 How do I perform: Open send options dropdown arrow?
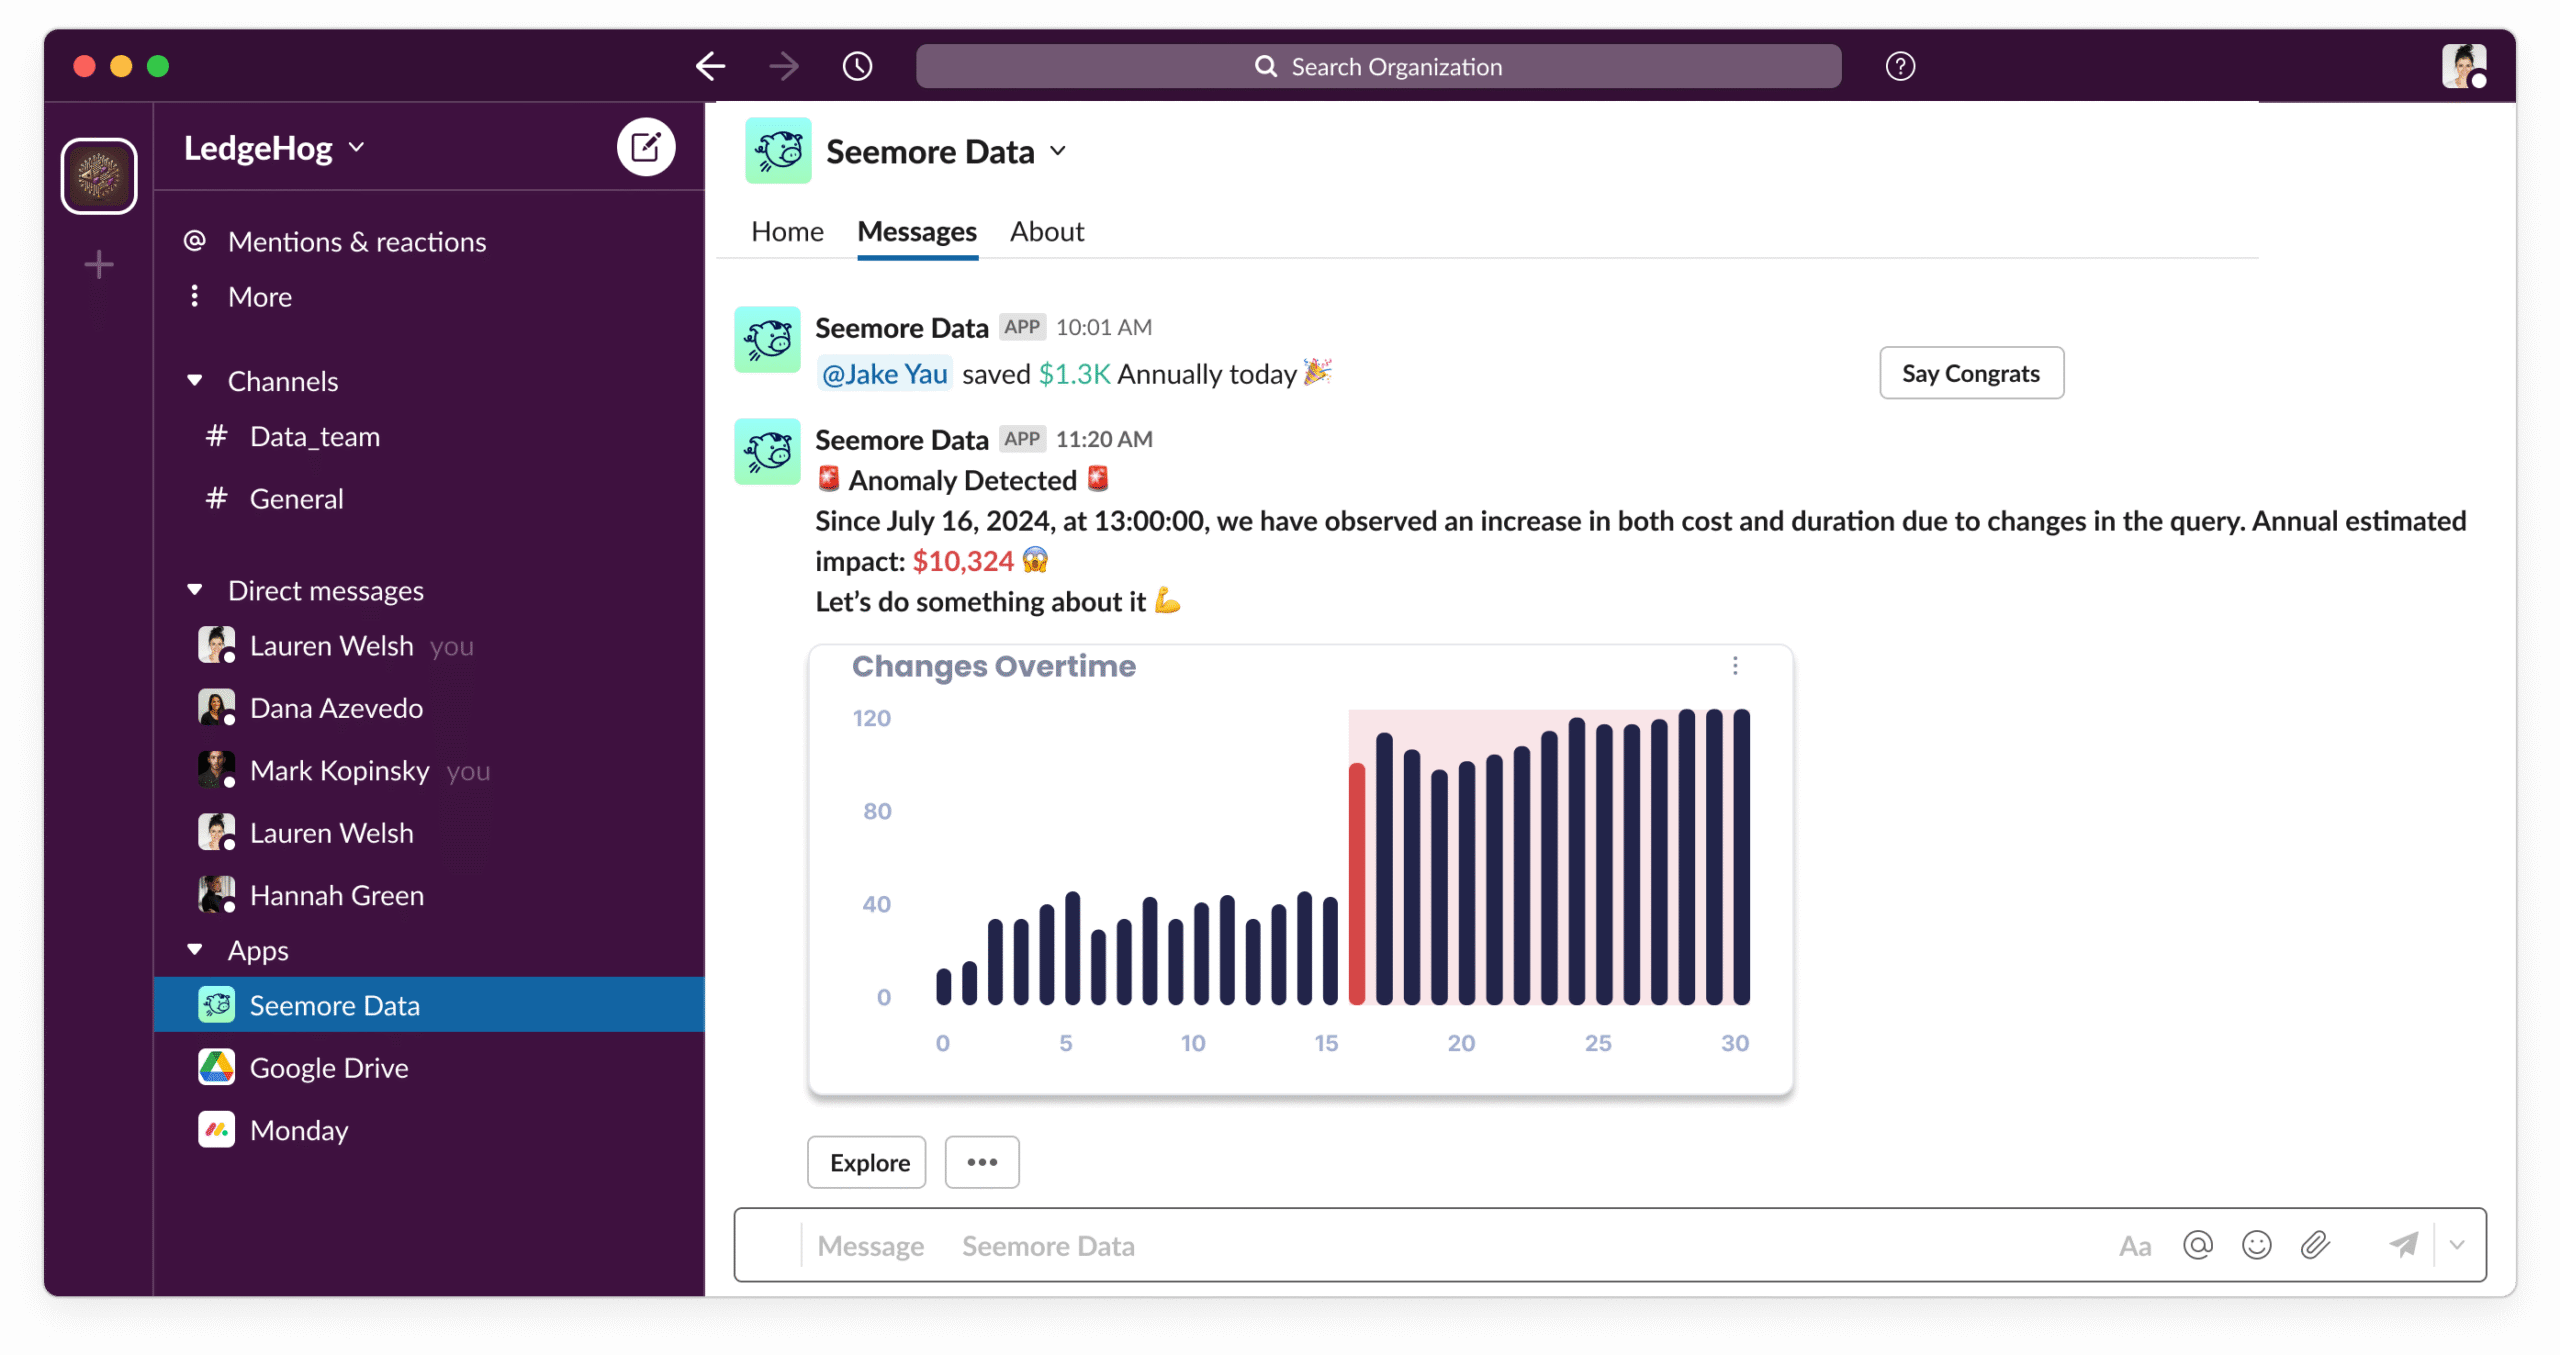pos(2457,1245)
